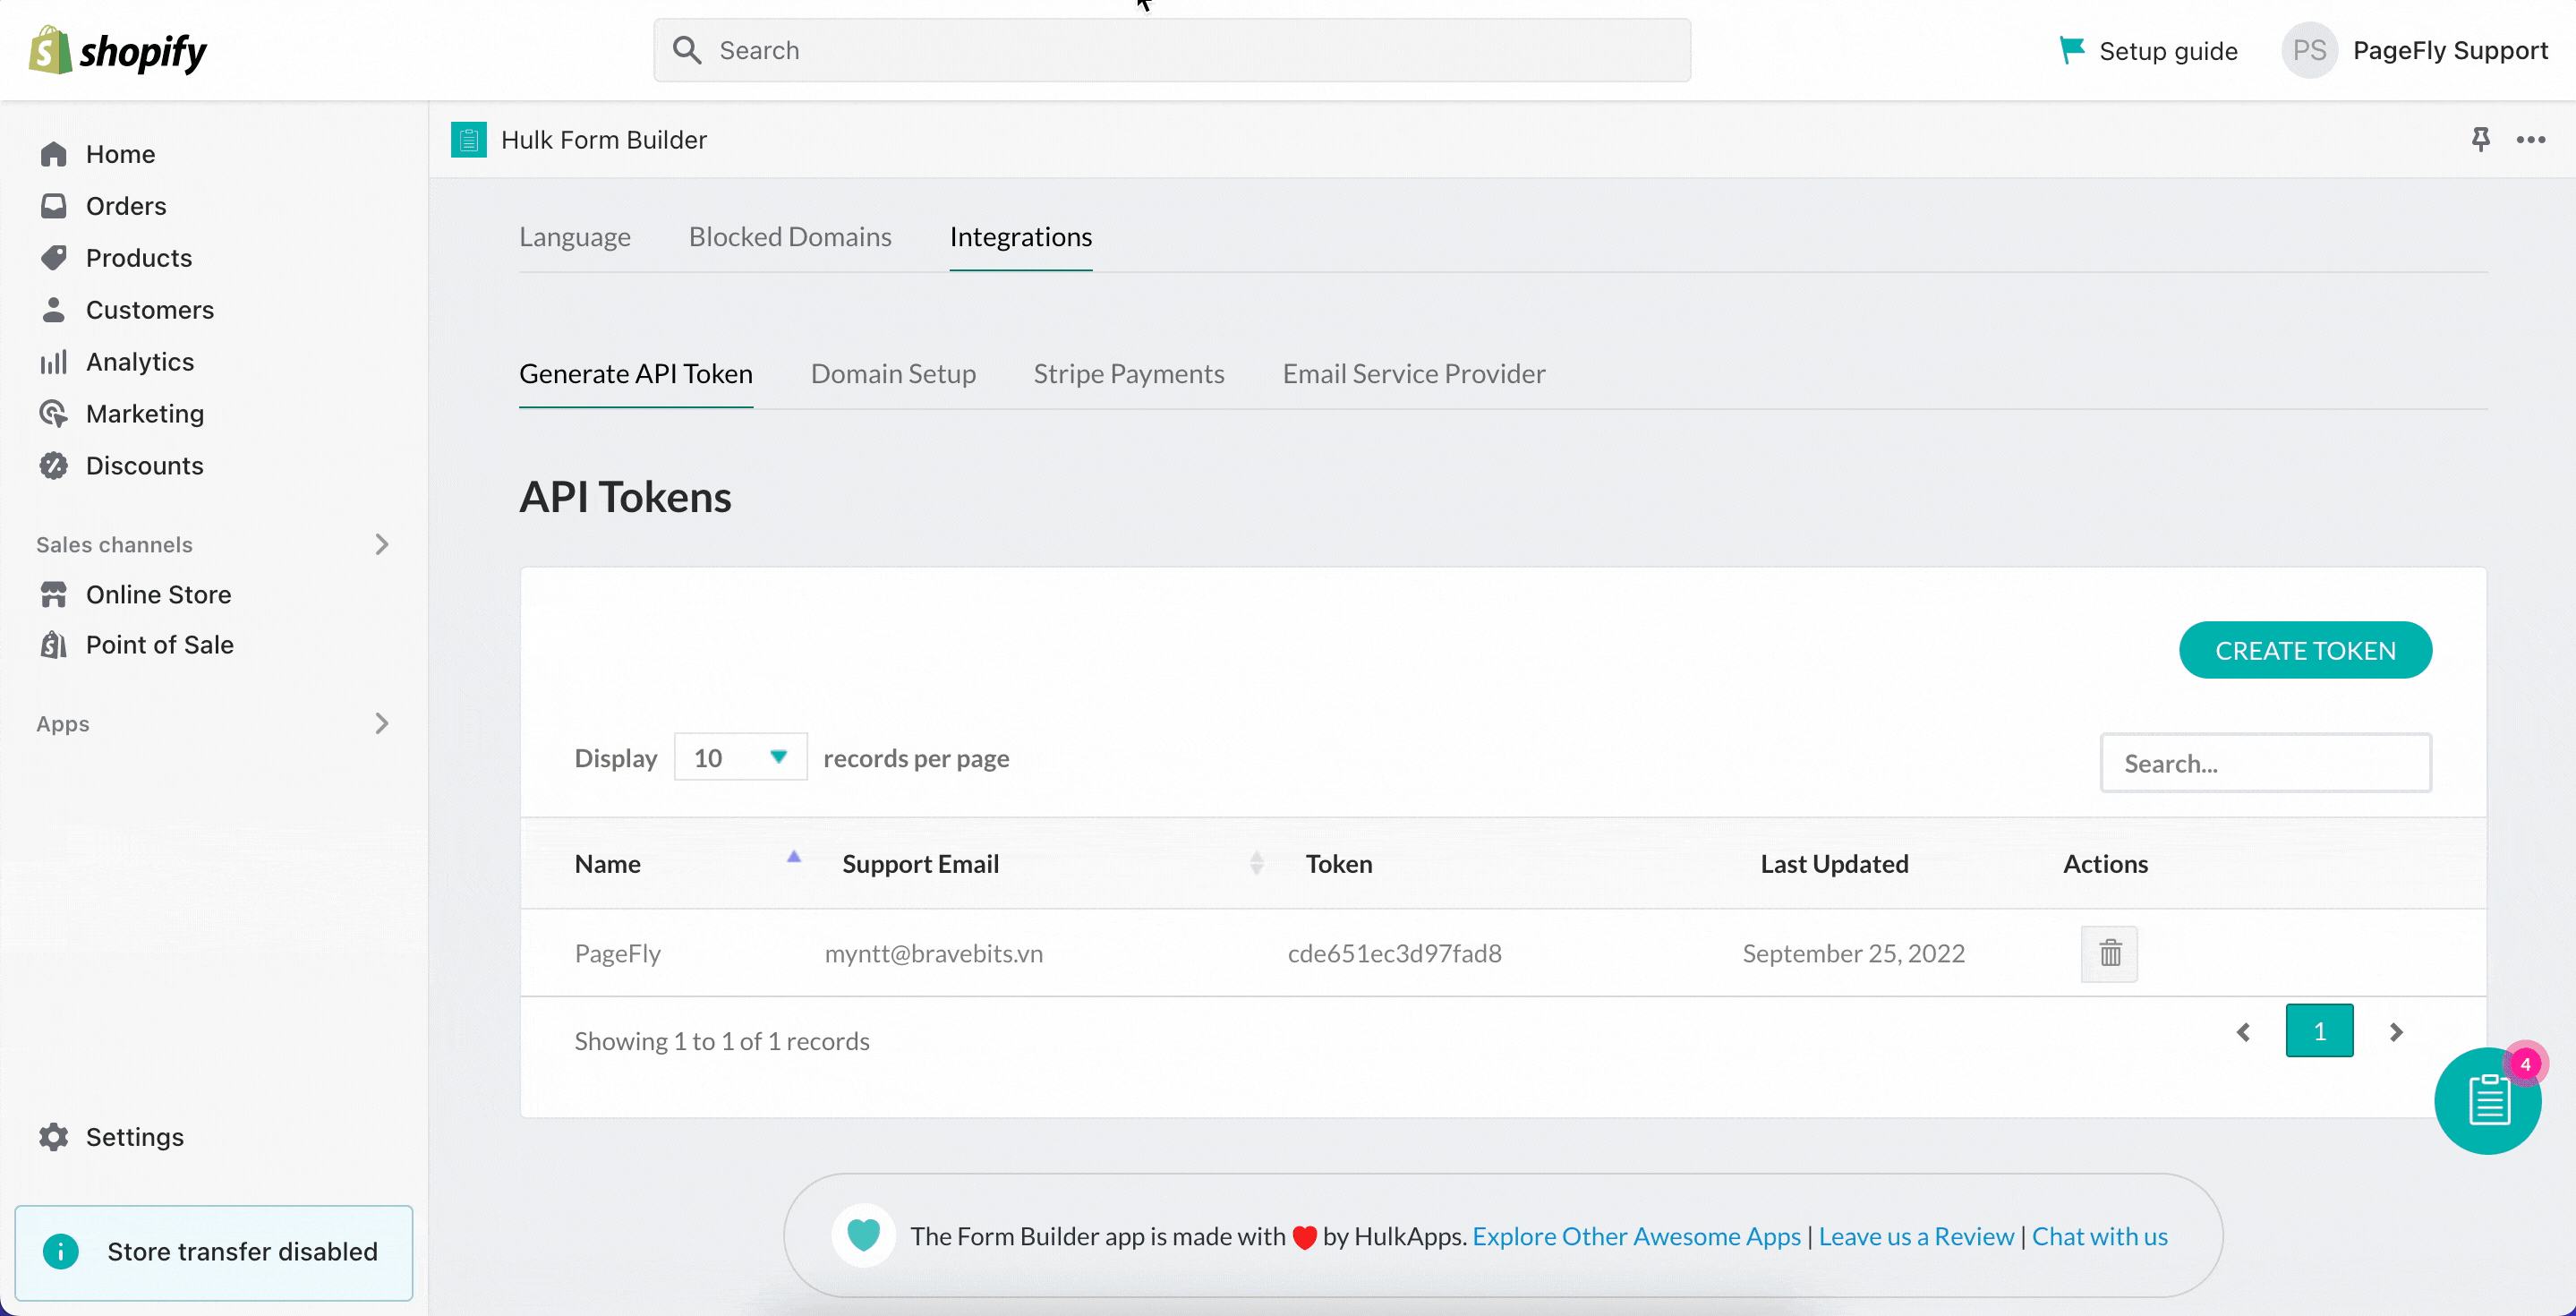Image resolution: width=2576 pixels, height=1316 pixels.
Task: Click the Products tag icon
Action: pos(53,258)
